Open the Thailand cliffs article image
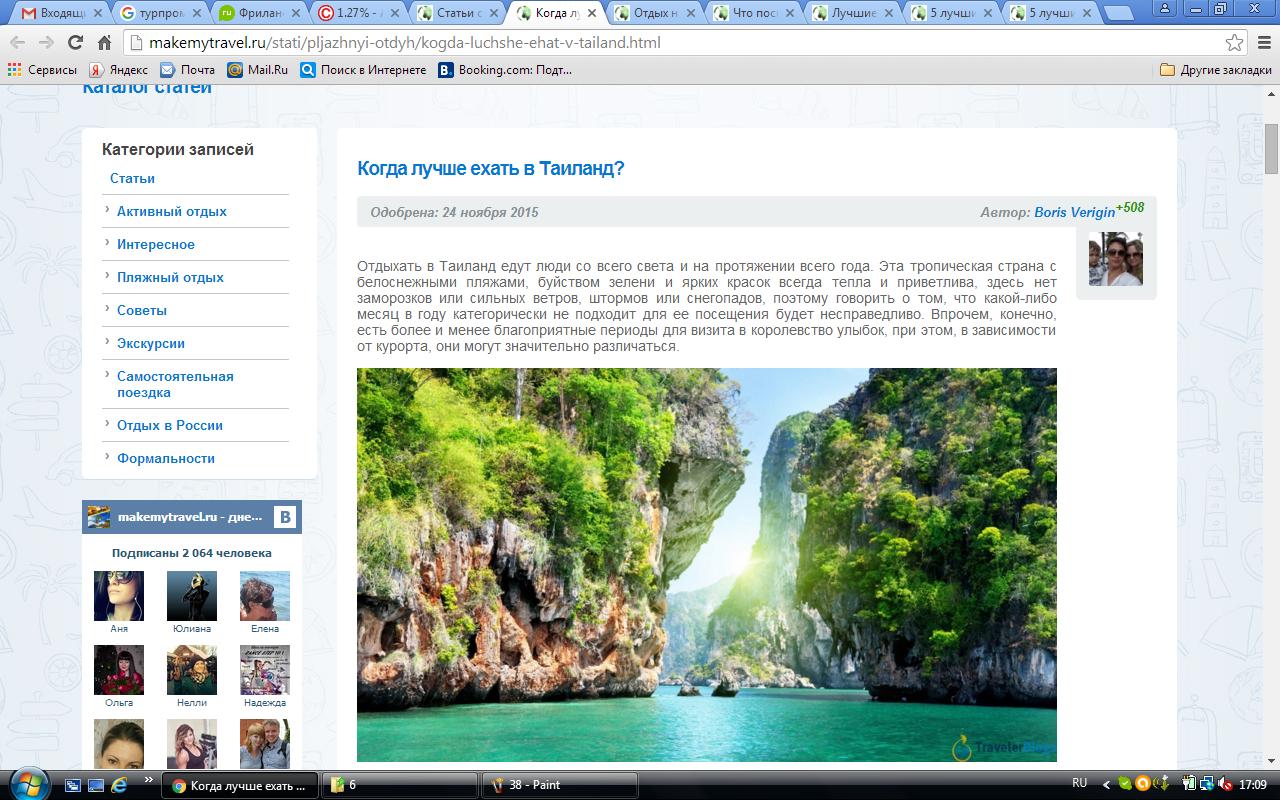Viewport: 1280px width, 800px height. (x=706, y=565)
